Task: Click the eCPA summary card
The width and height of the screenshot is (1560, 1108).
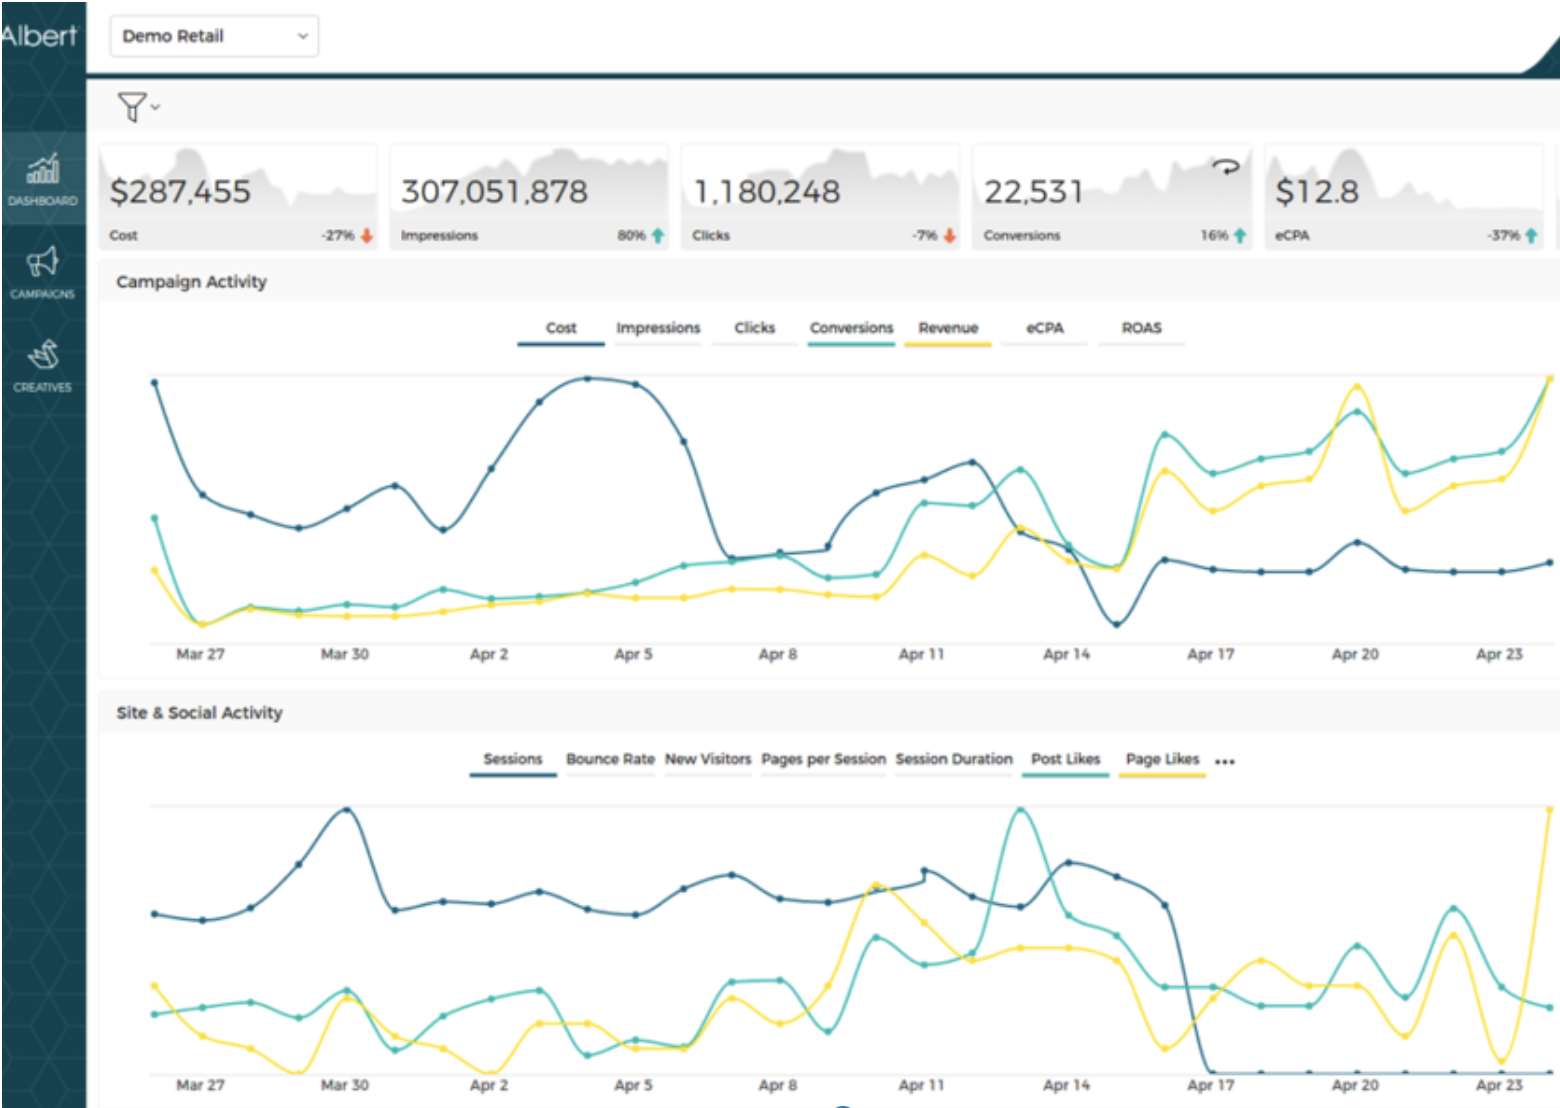Action: [x=1403, y=196]
